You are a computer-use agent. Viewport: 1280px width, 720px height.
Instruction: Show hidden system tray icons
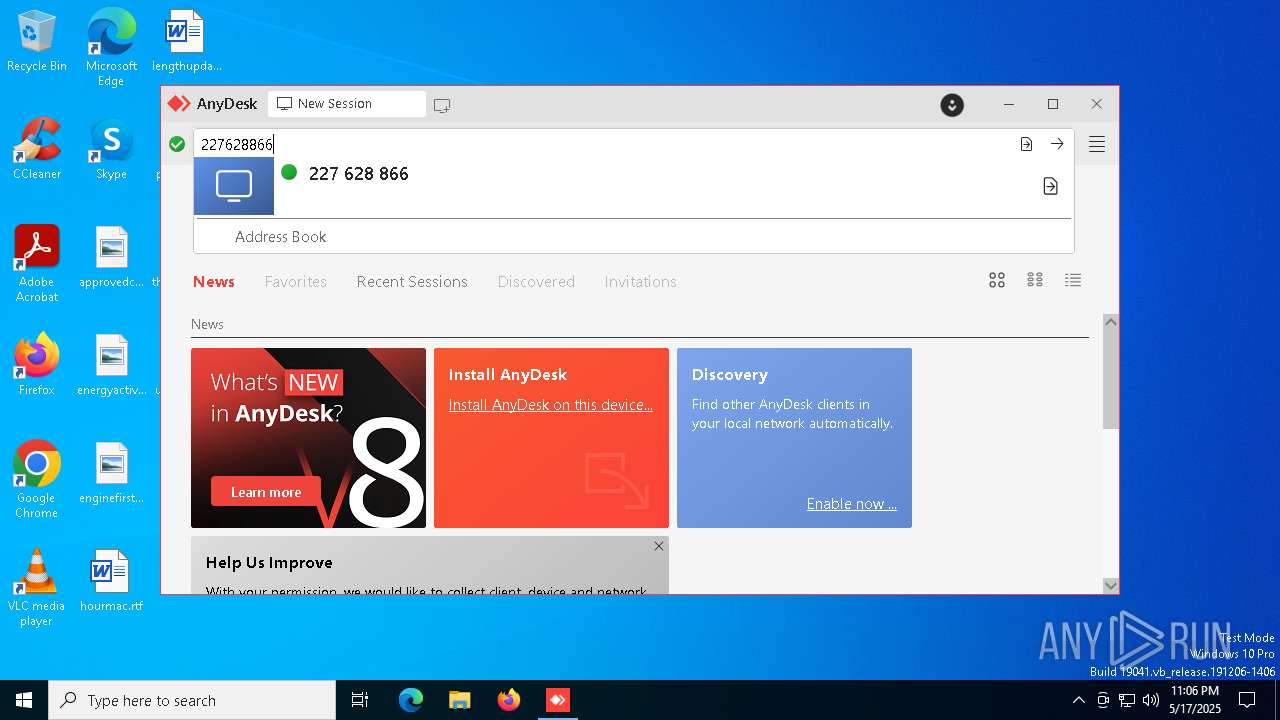pos(1078,700)
